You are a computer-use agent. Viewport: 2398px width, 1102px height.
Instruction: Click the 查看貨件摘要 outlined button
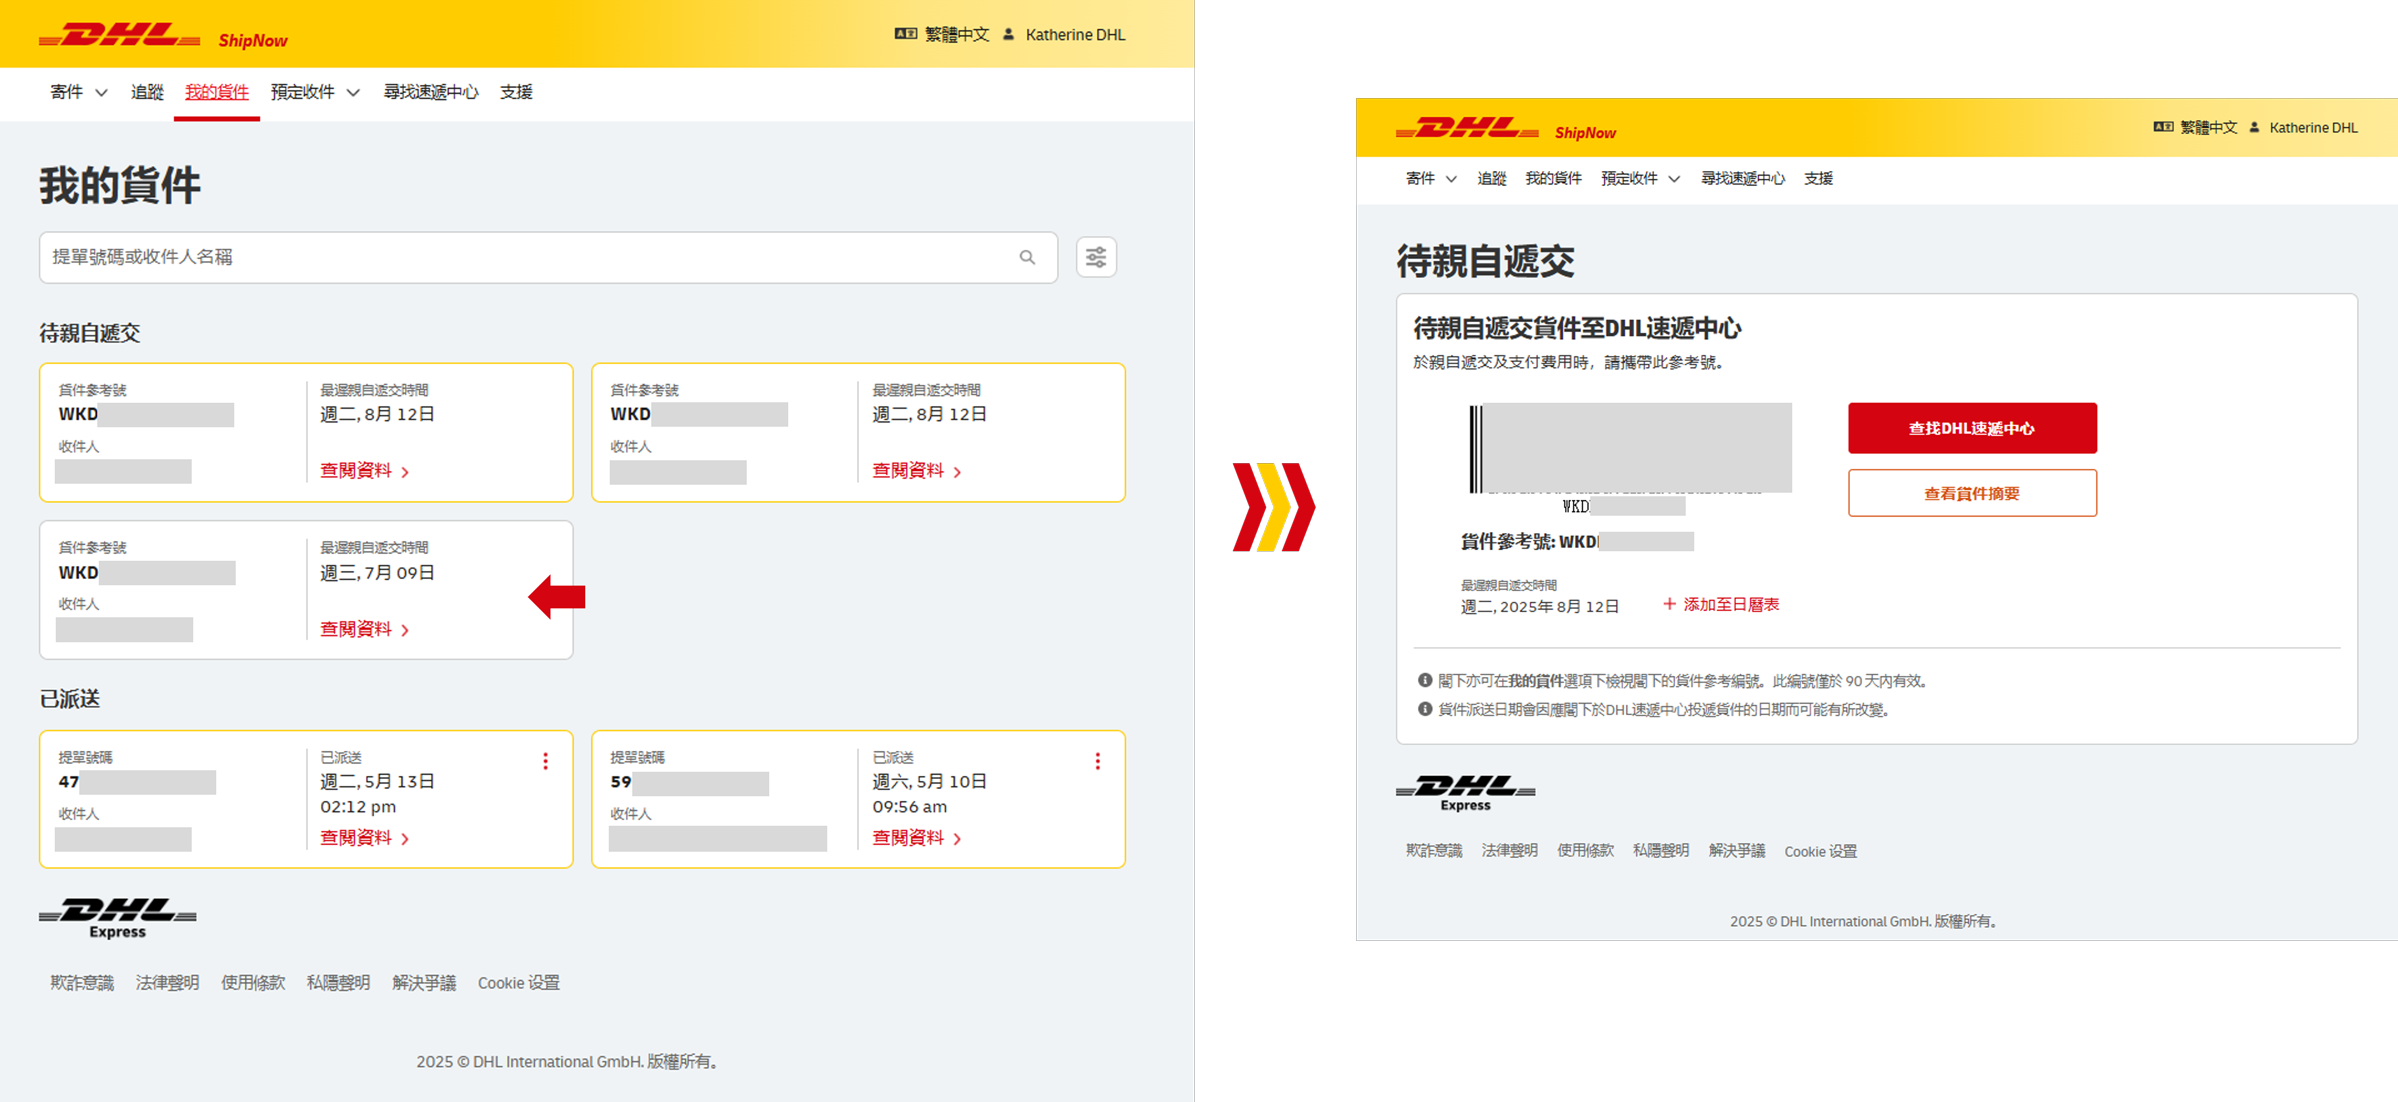point(1971,493)
